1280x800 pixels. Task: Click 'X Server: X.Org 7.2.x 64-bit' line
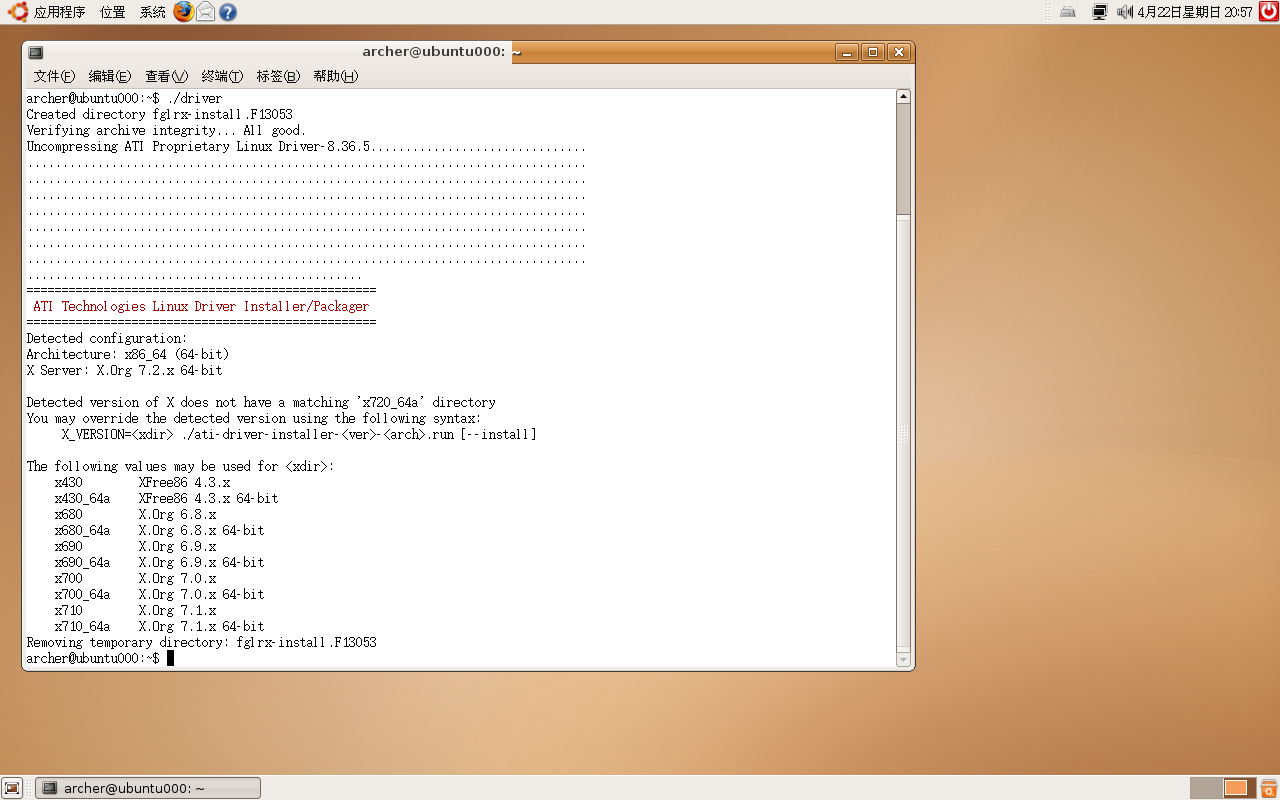point(124,370)
